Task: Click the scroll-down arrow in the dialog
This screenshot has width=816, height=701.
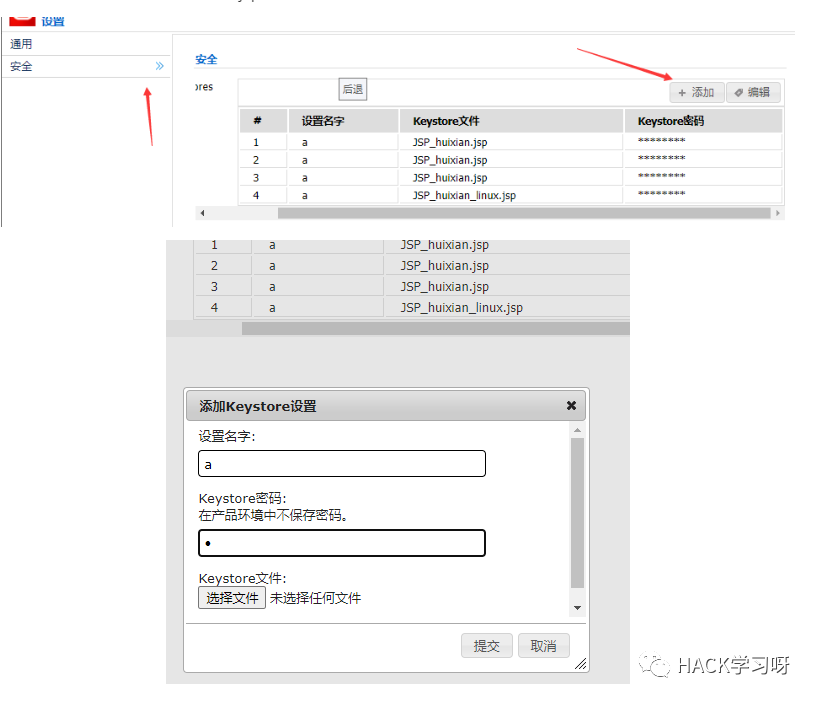Action: (x=577, y=605)
